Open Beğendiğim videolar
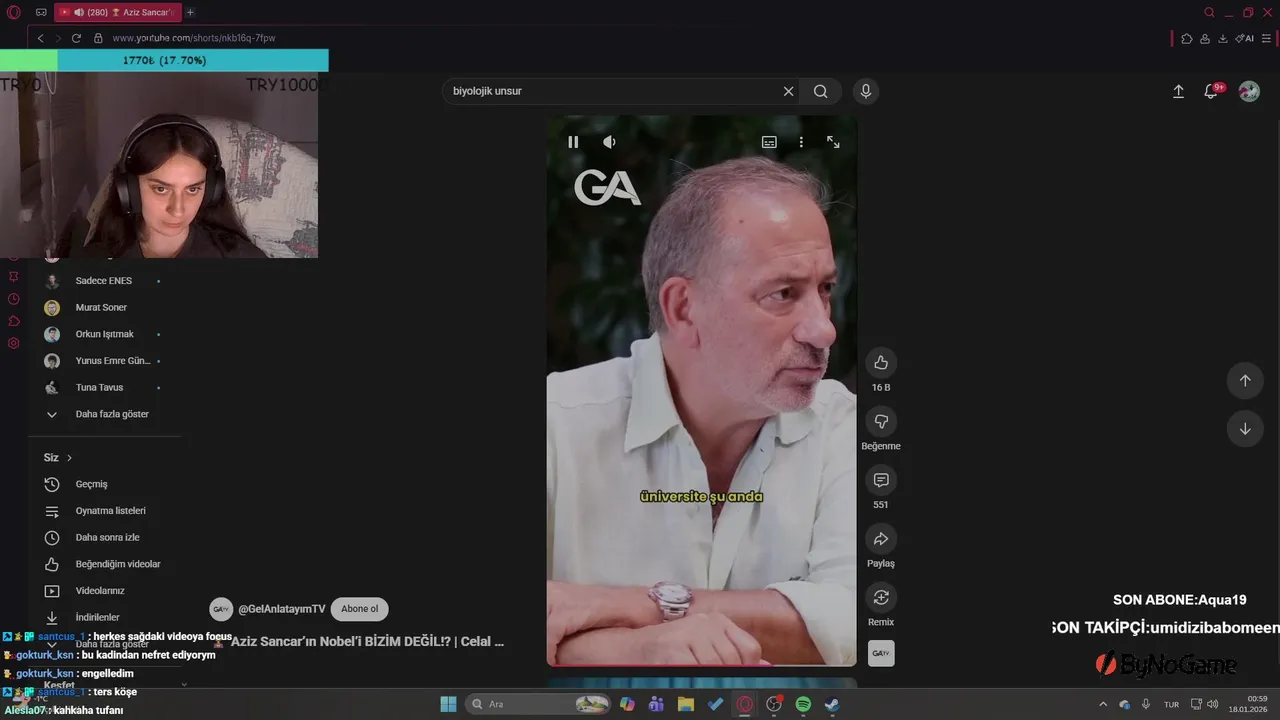This screenshot has height=720, width=1280. point(118,564)
